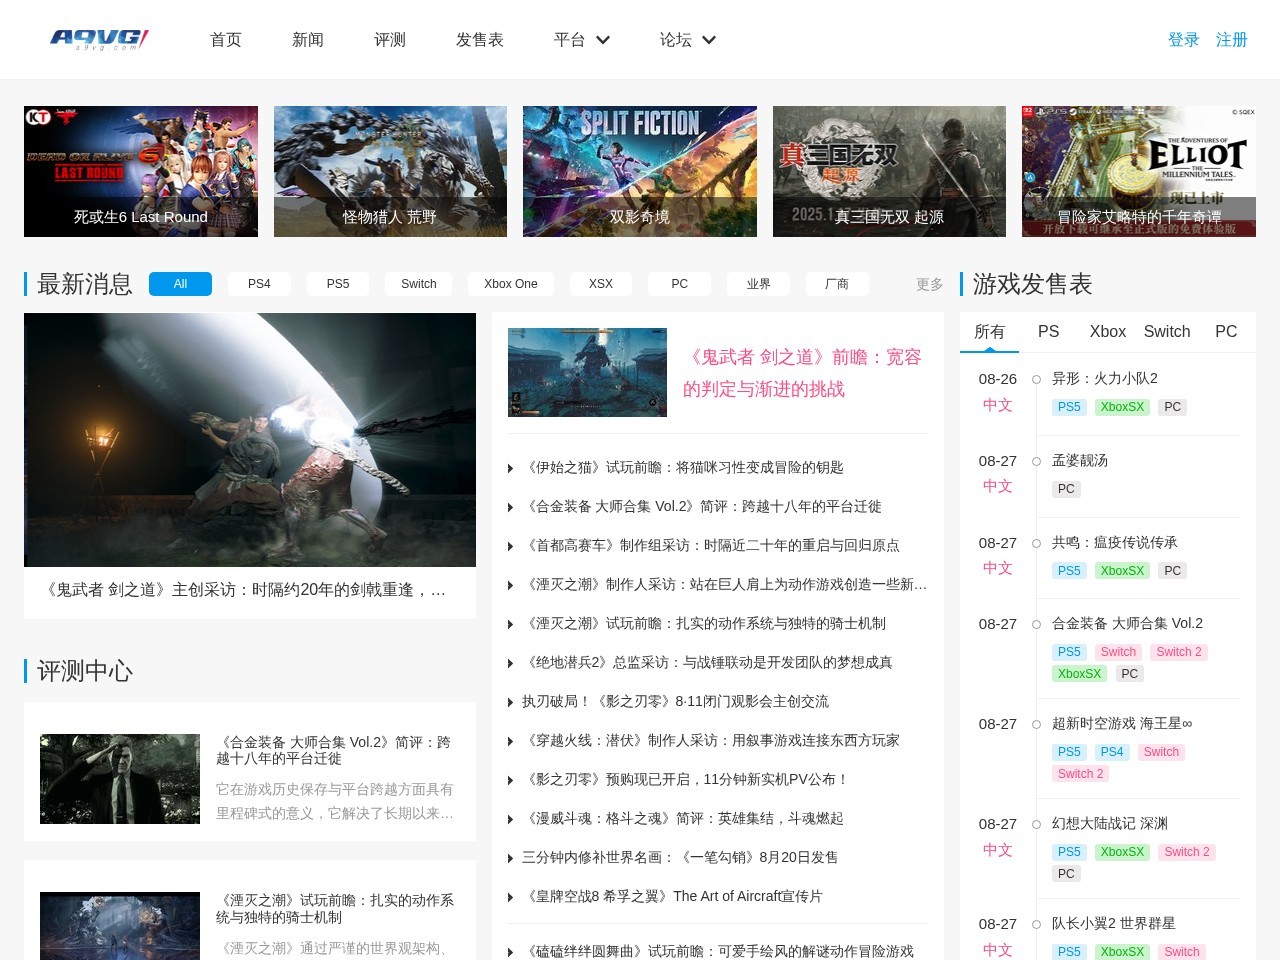Image resolution: width=1280 pixels, height=960 pixels.
Task: Filter news by PS5
Action: tap(338, 284)
